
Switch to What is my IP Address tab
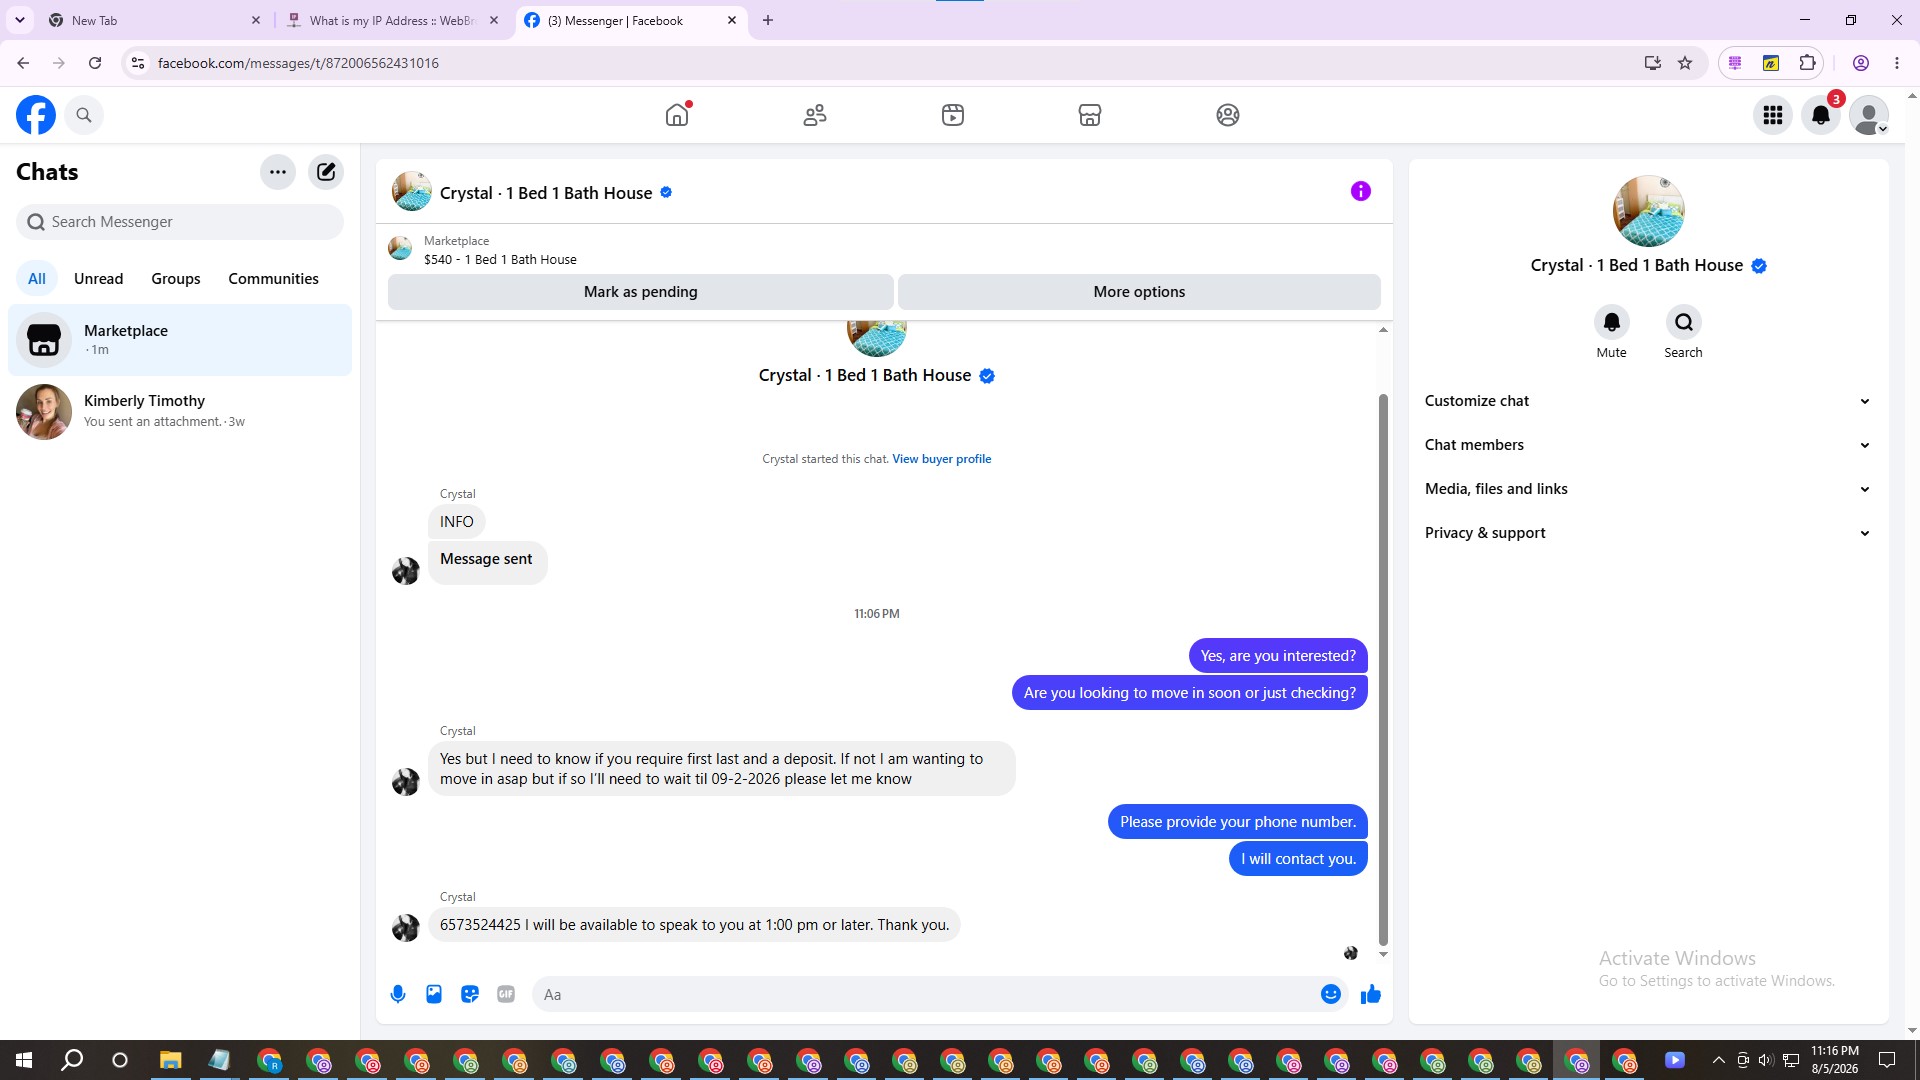point(392,20)
